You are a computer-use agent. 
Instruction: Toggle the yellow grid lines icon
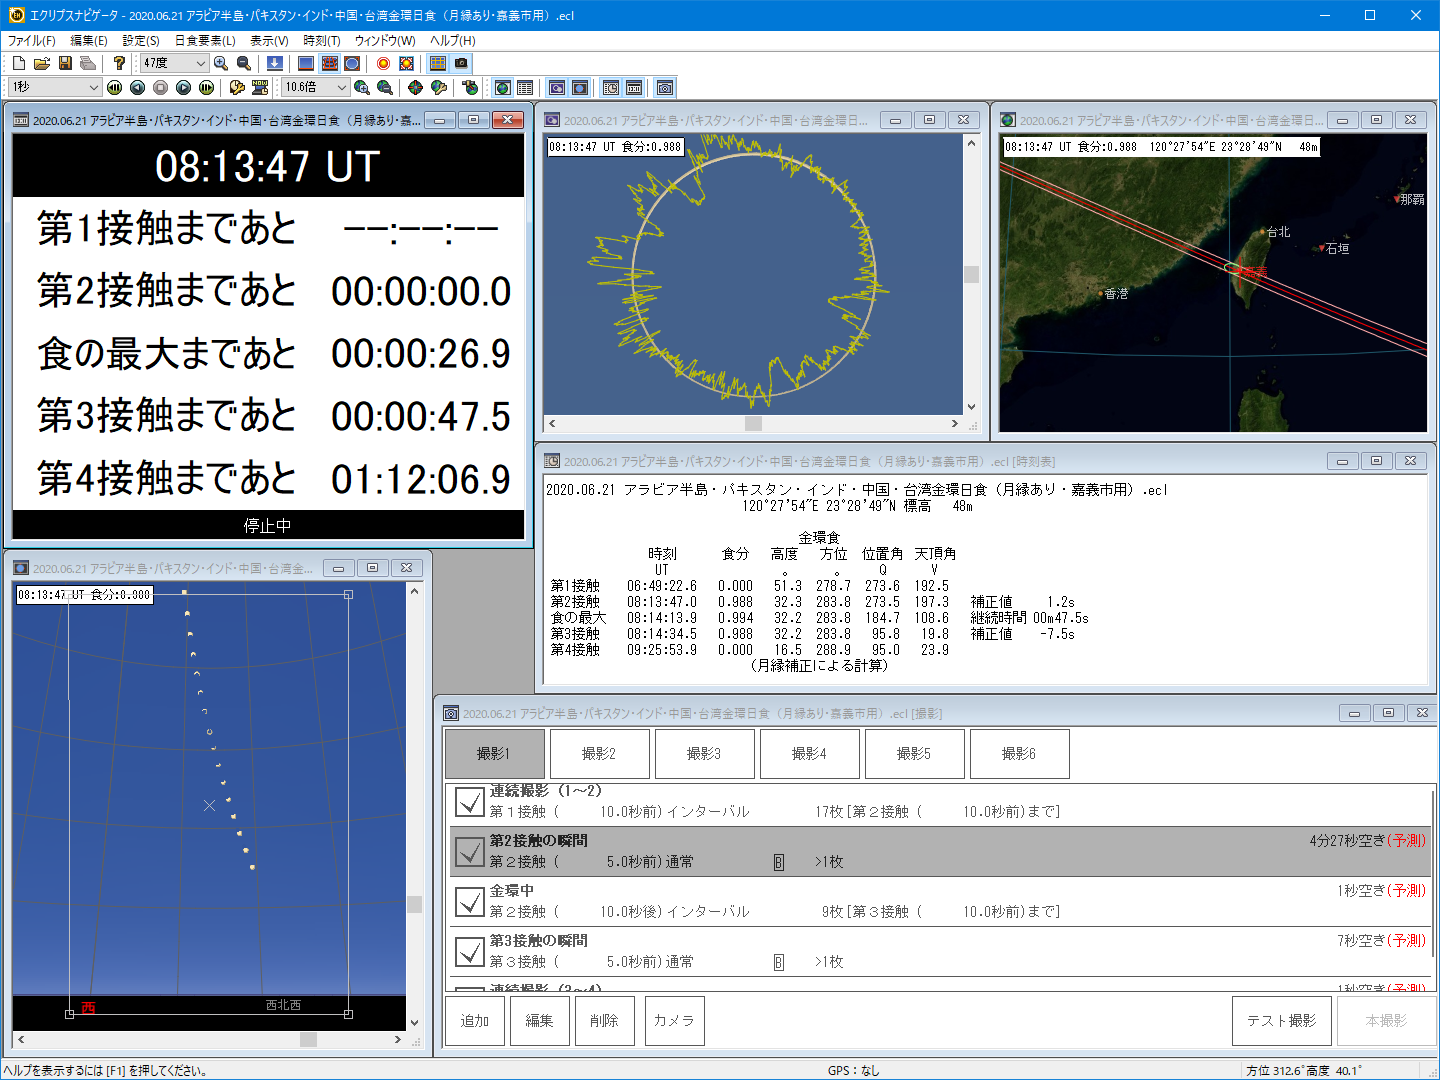pyautogui.click(x=438, y=63)
